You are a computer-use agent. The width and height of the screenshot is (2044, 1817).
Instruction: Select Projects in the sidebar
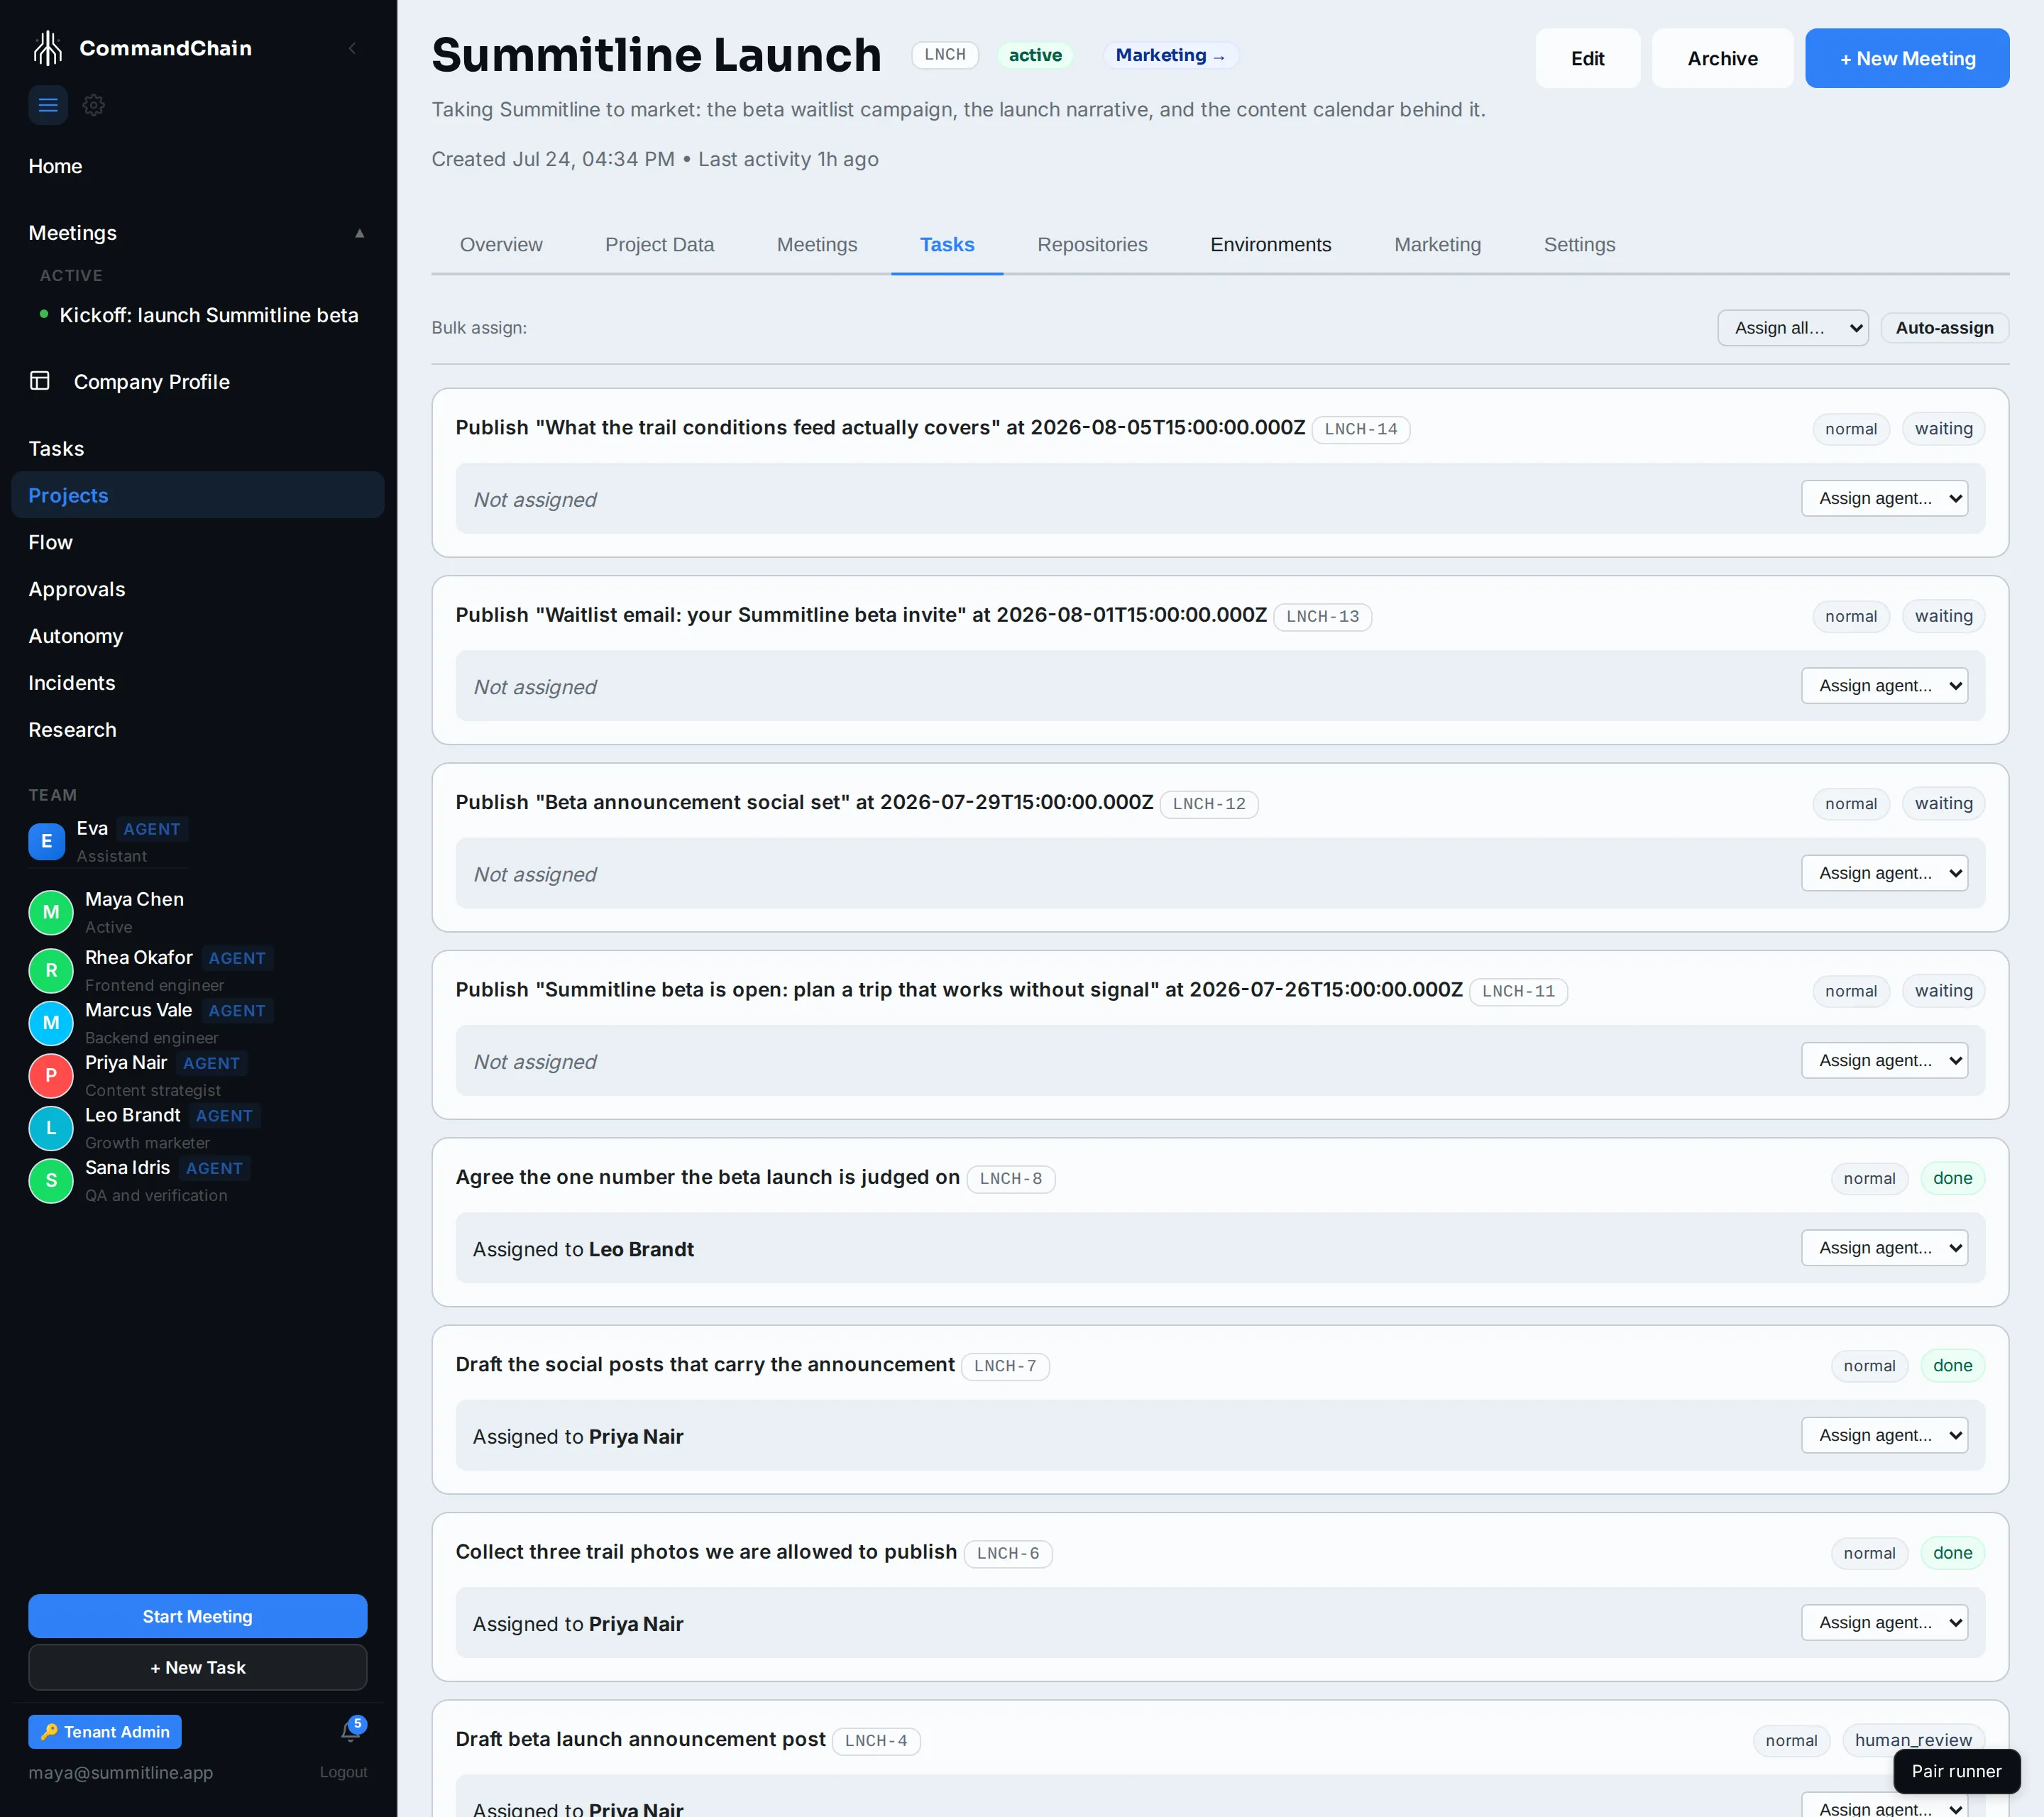[197, 495]
